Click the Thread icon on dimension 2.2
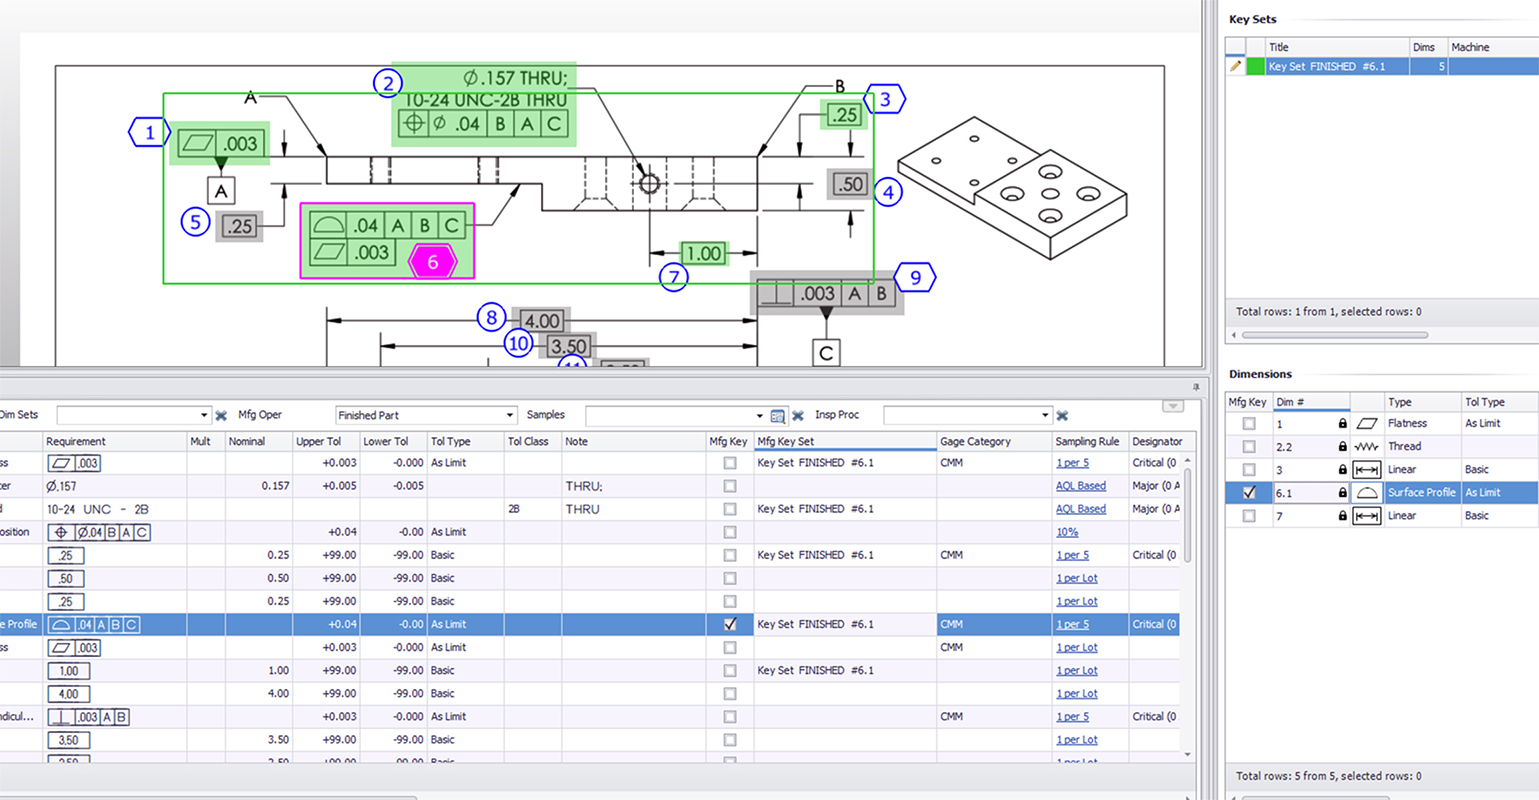Screen dimensions: 1539x800 [1366, 446]
